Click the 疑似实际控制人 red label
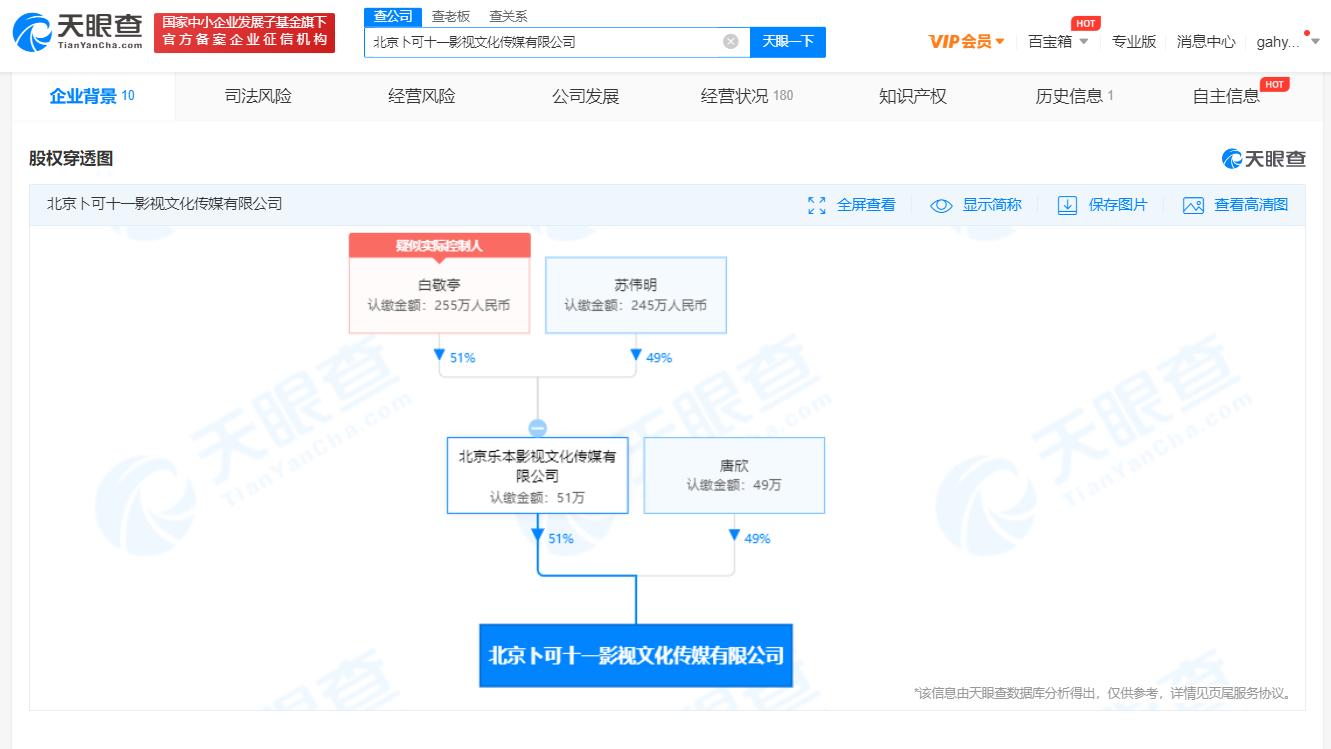 pos(440,245)
